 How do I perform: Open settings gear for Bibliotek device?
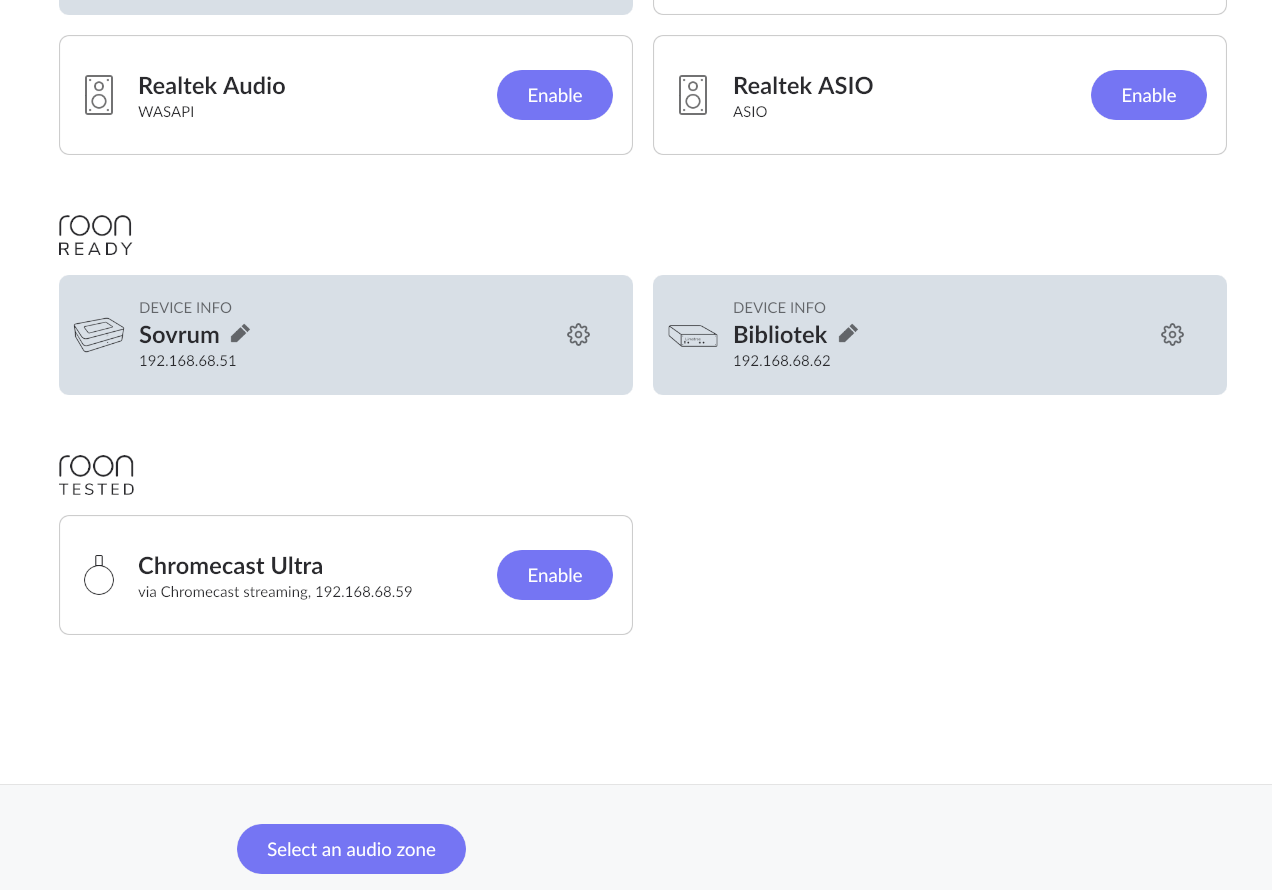pos(1172,335)
